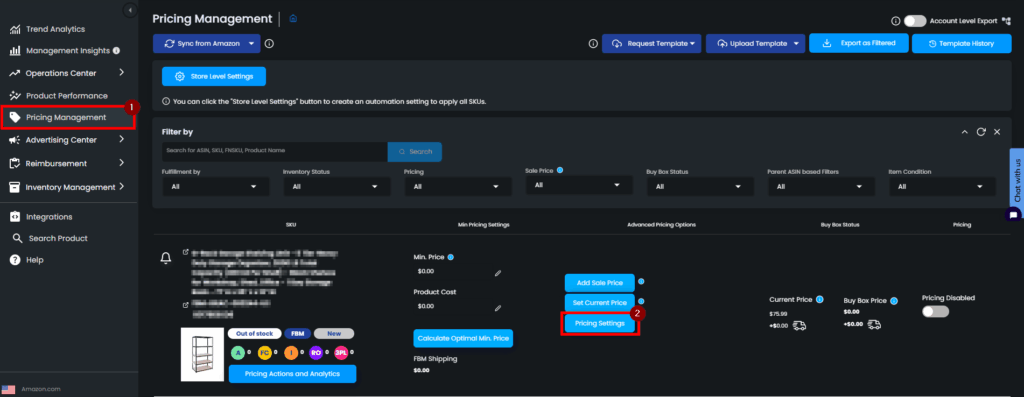Open Trend Analytics in sidebar
This screenshot has height=397, width=1024.
click(x=55, y=29)
